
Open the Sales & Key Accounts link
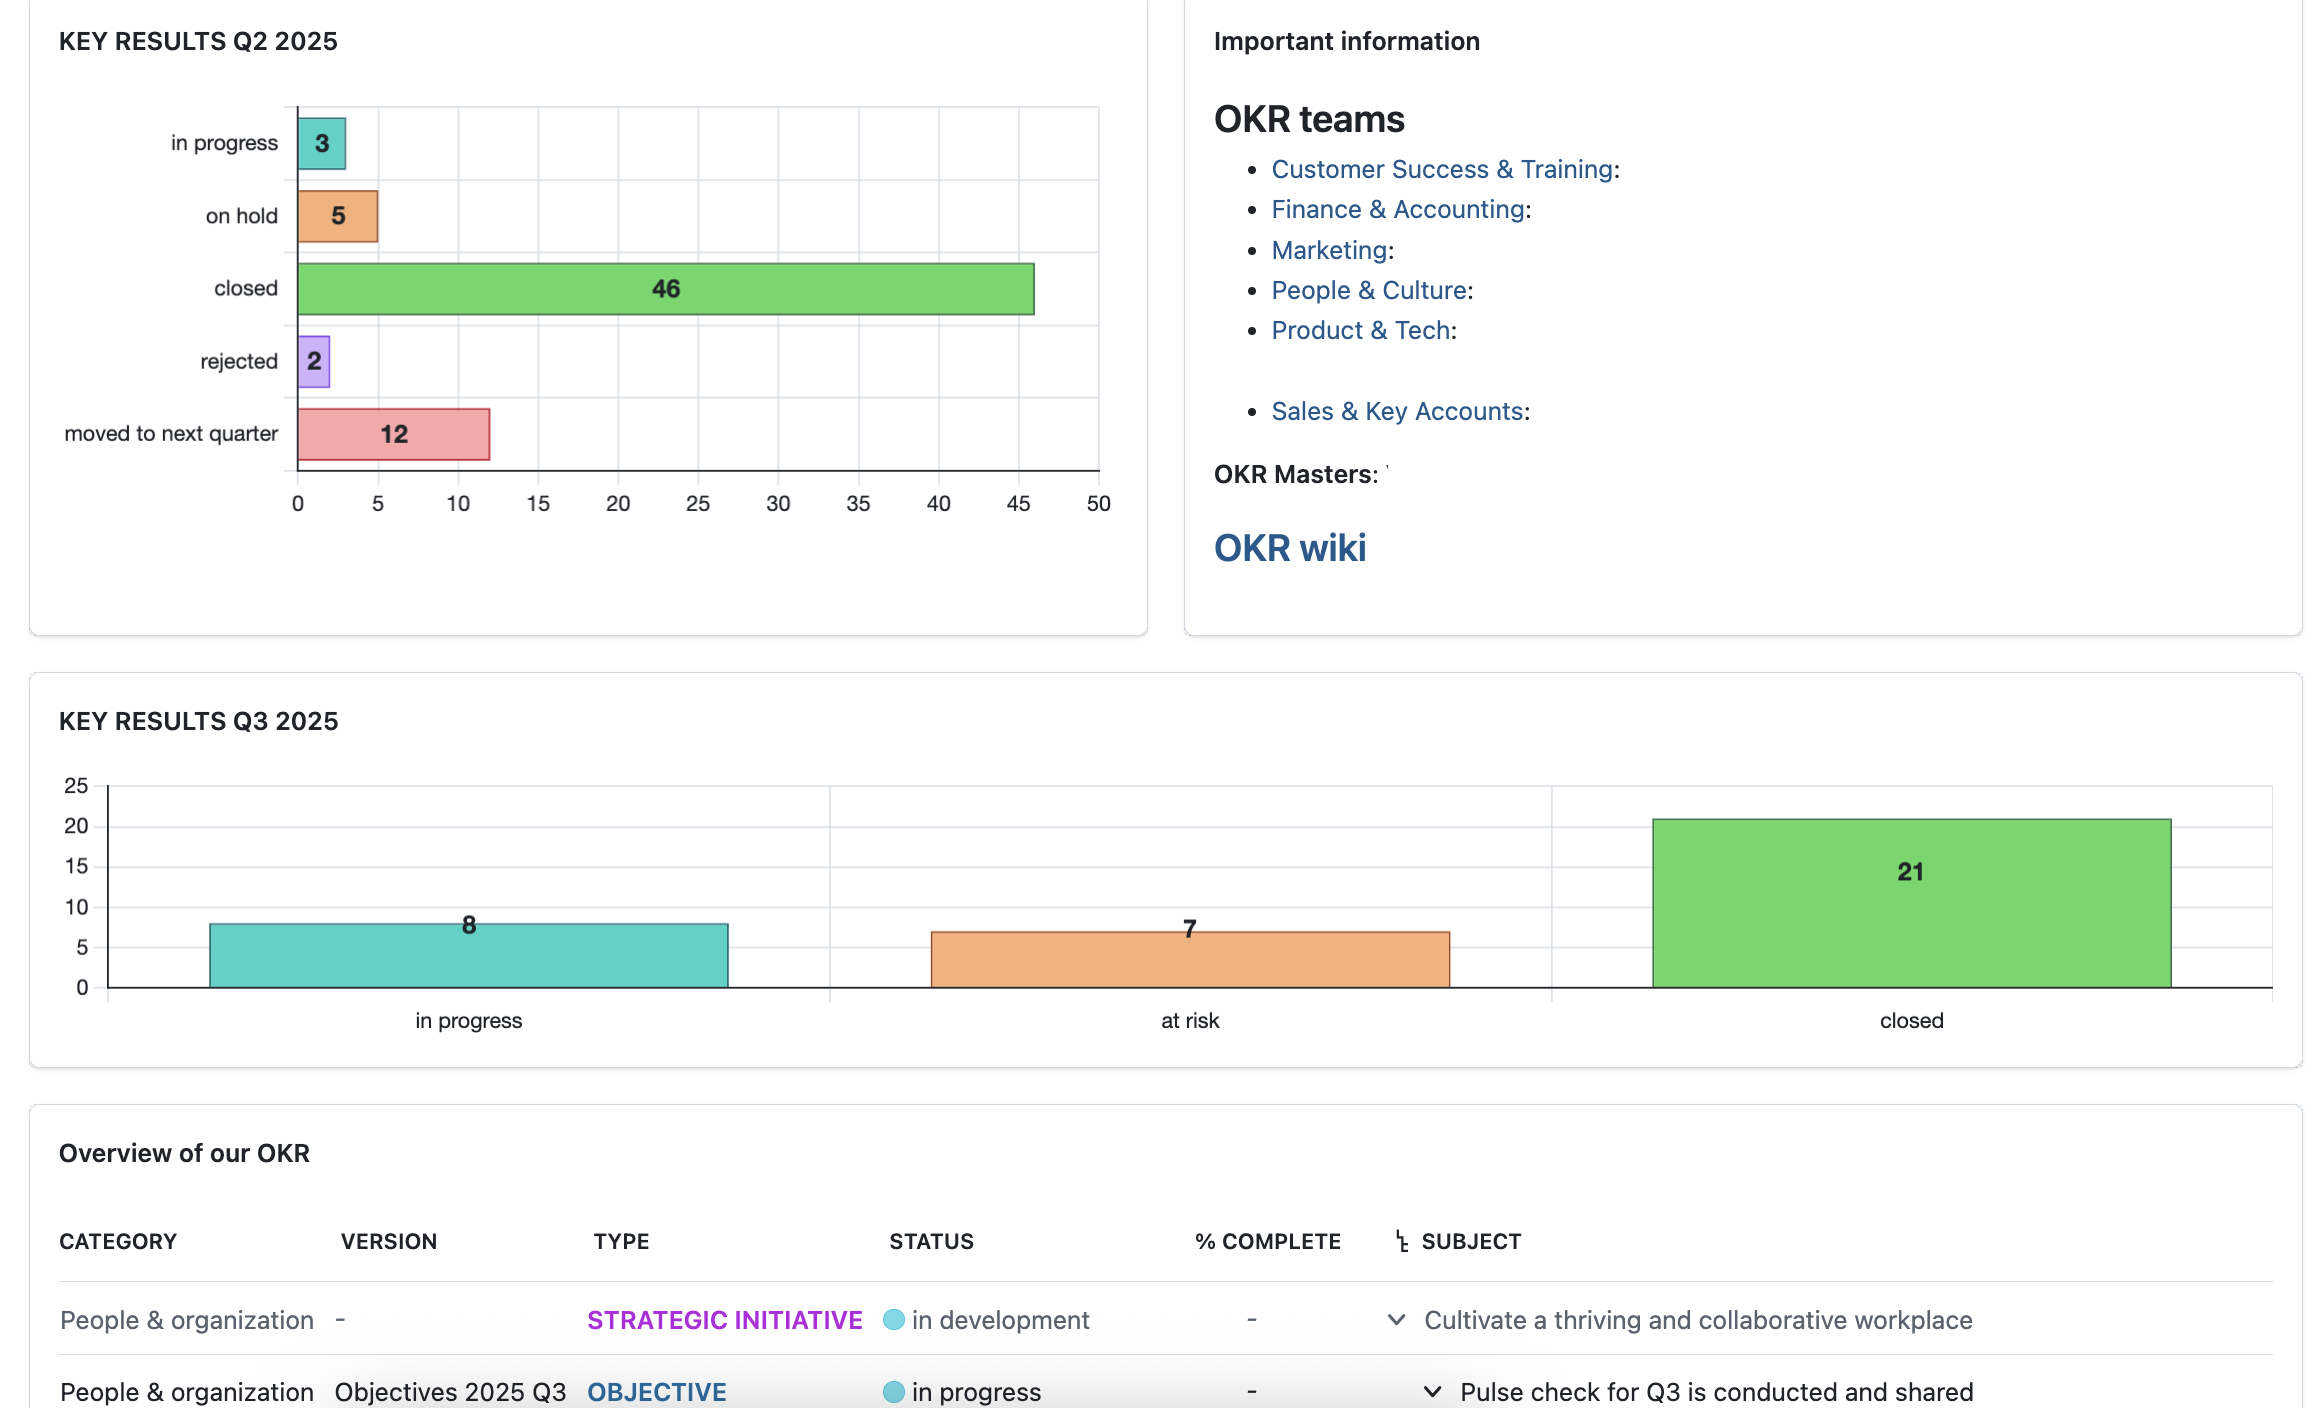click(1396, 411)
